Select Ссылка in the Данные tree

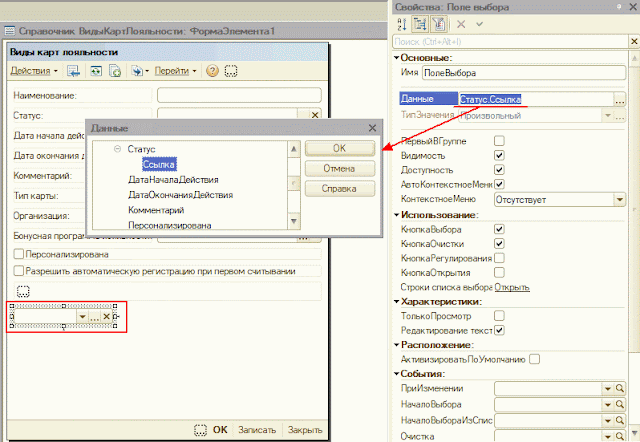coord(159,164)
